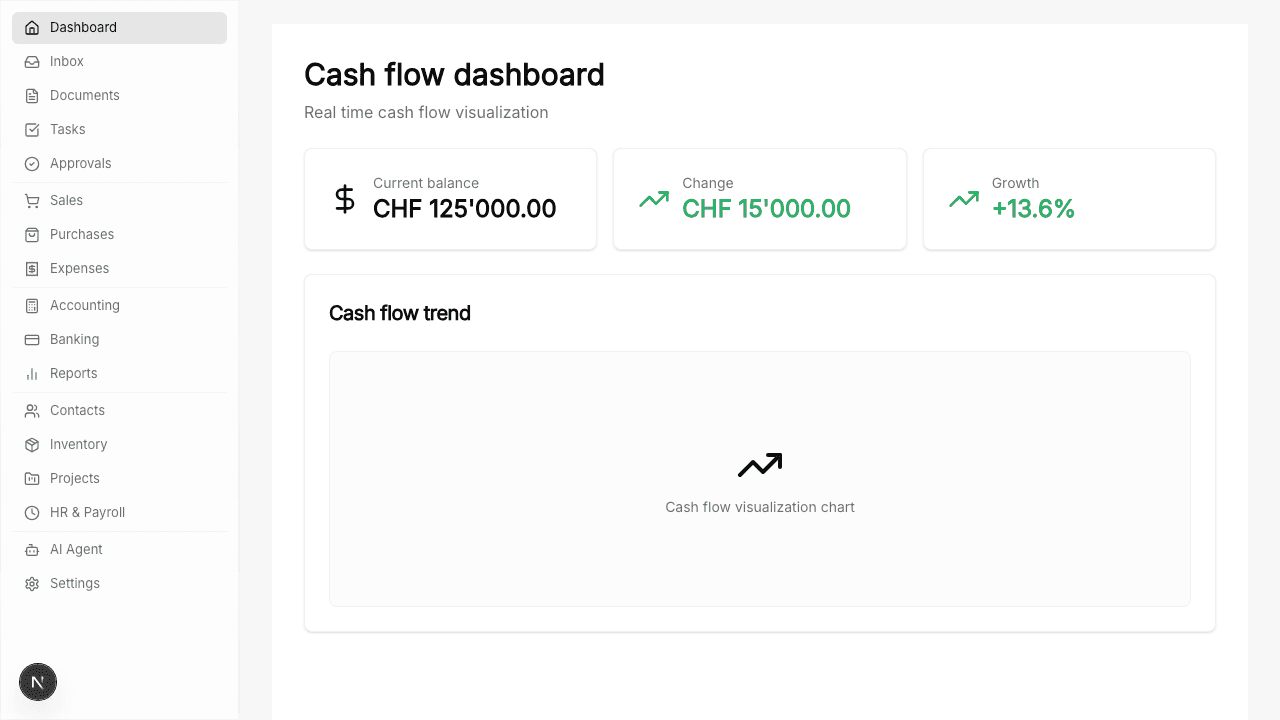This screenshot has width=1280, height=720.
Task: Click the AI Agent icon
Action: 33,549
